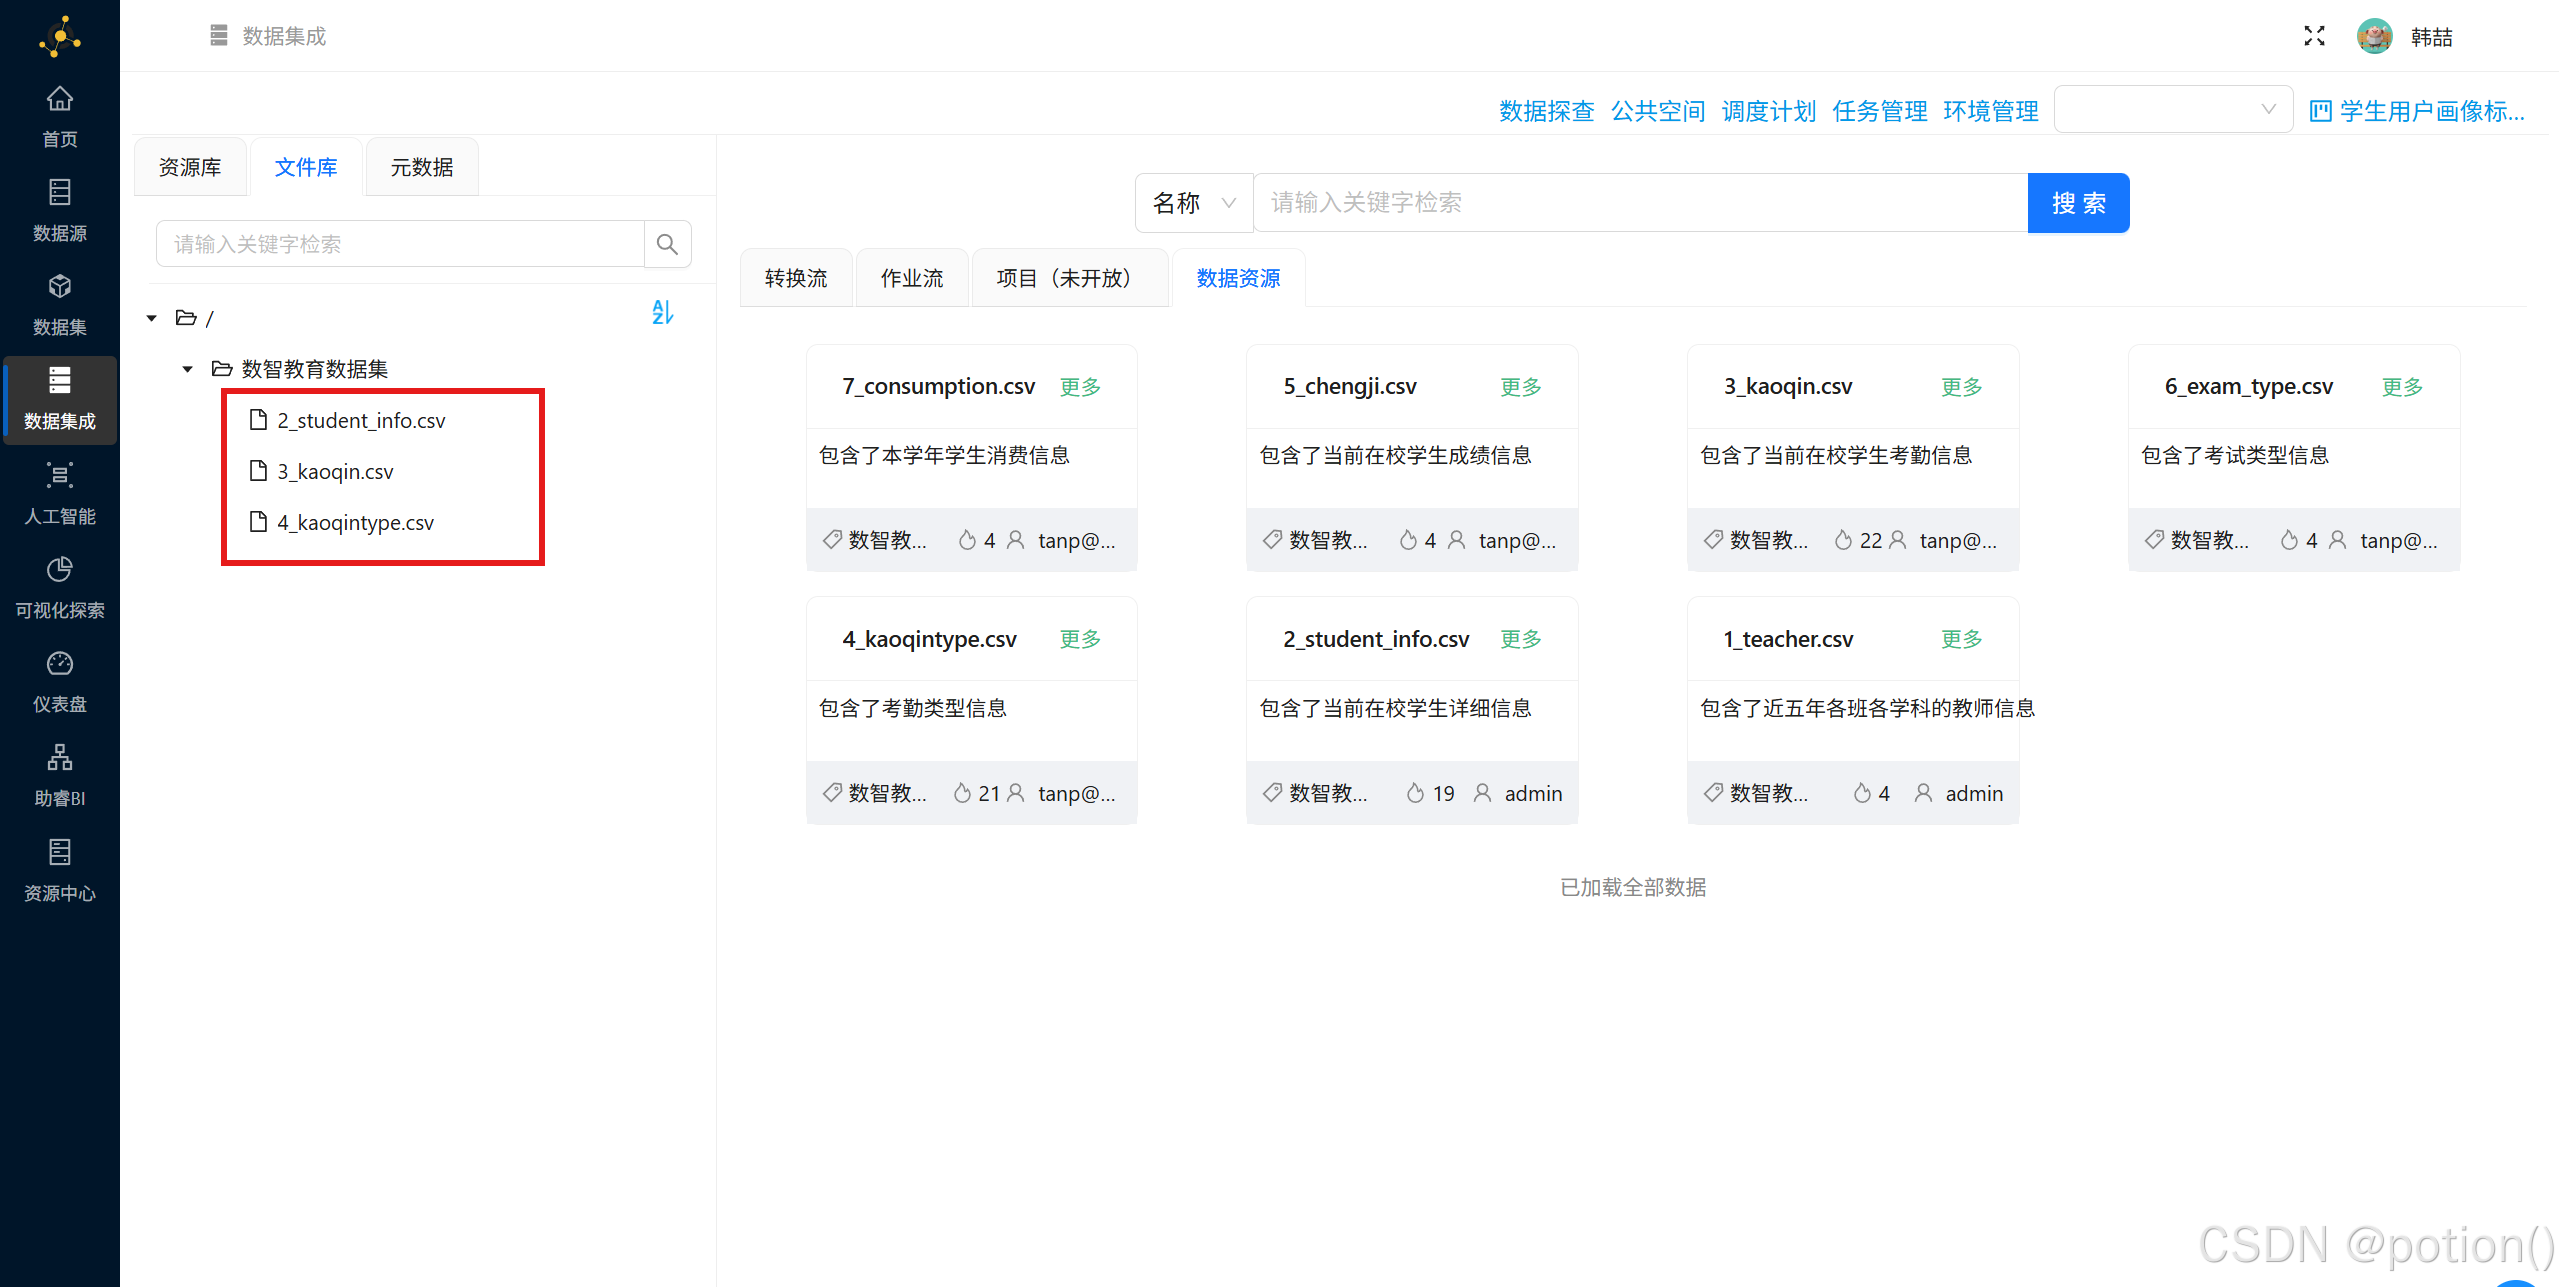
Task: Open the 1_teacher.csv card title
Action: [1787, 639]
